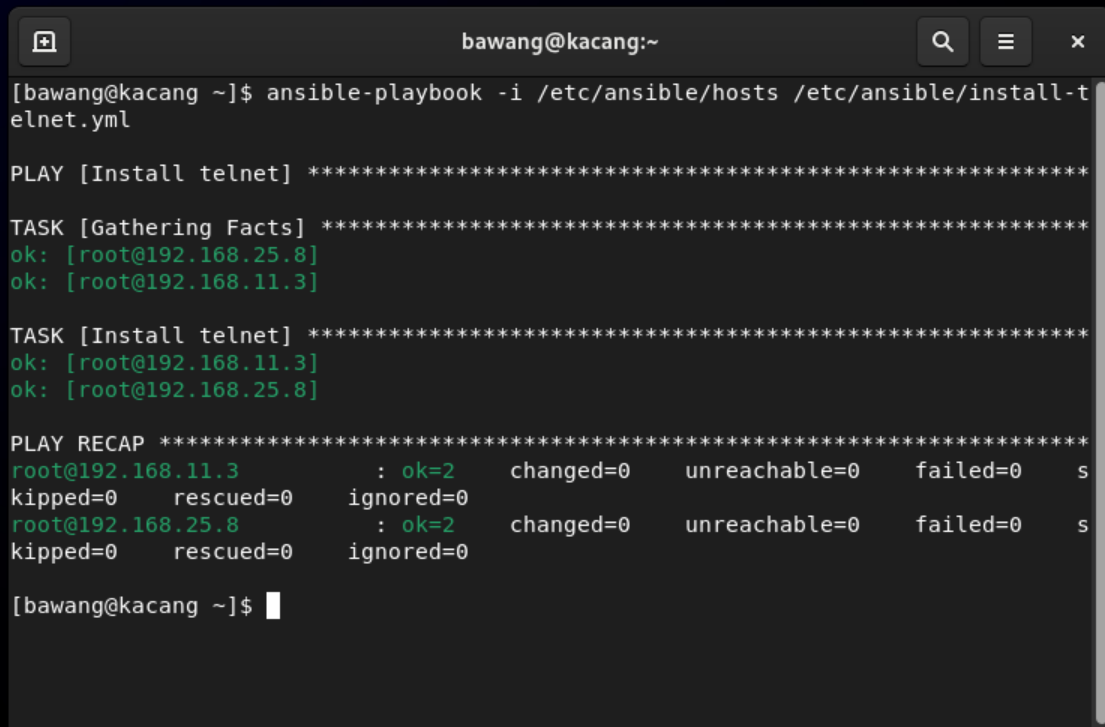The height and width of the screenshot is (727, 1105).
Task: Click the last [bawang@kacang ~]$ prompt
Action: 132,606
